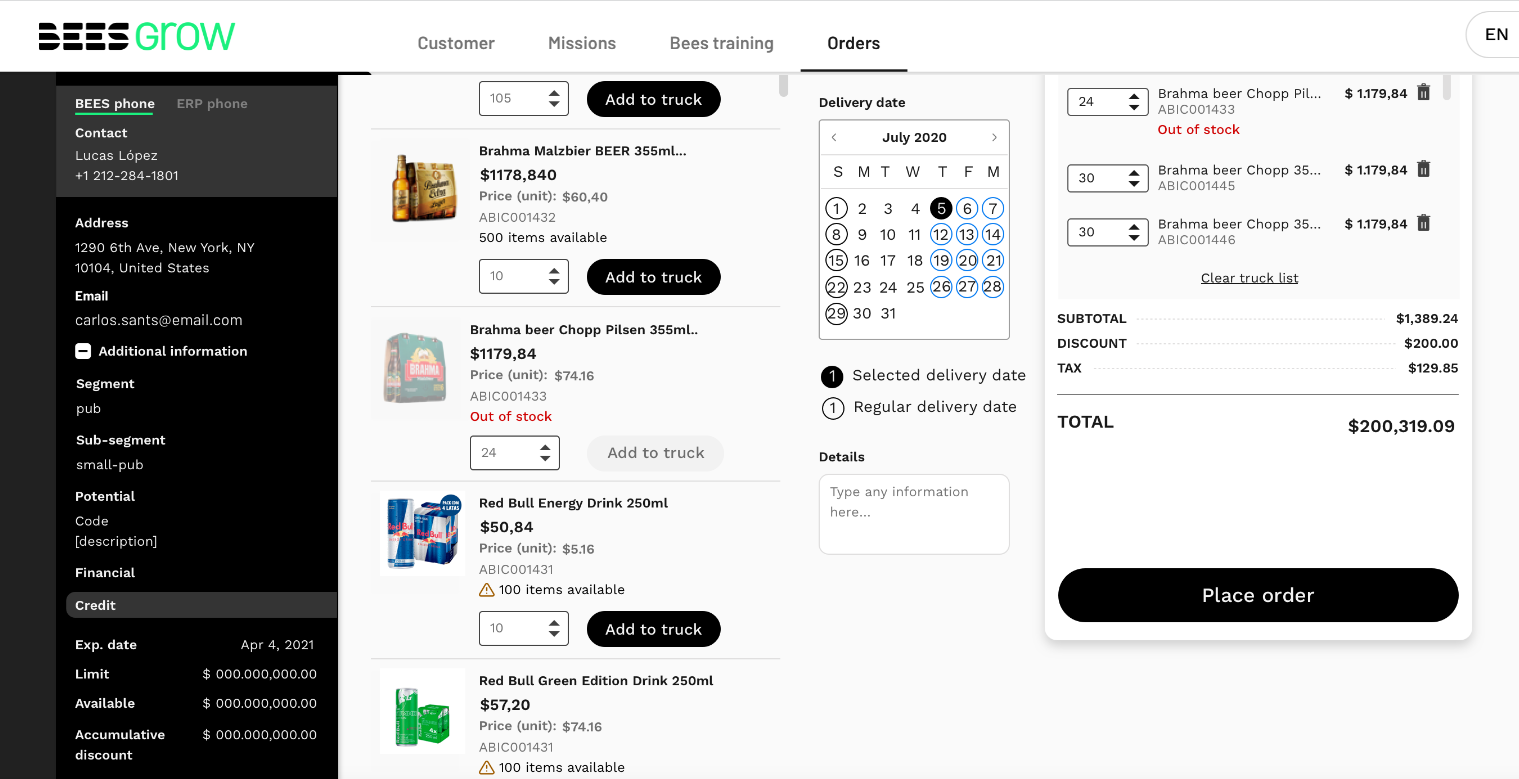This screenshot has width=1519, height=779.
Task: Collapse the Additional information section
Action: point(84,351)
